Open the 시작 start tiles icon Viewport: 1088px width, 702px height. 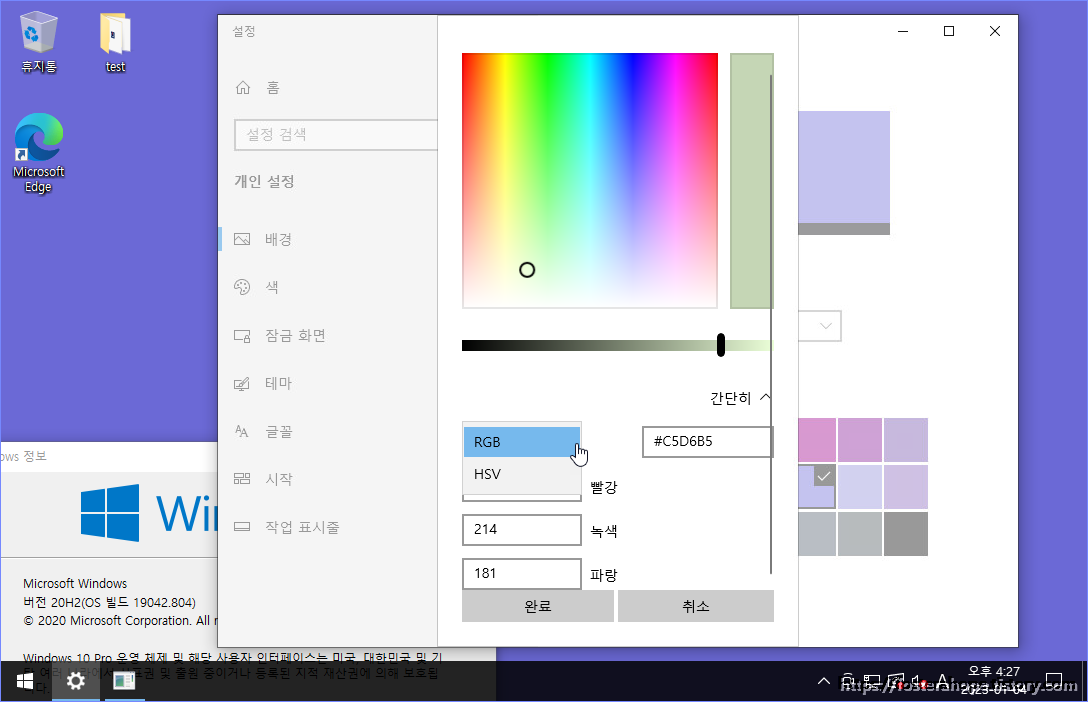pyautogui.click(x=242, y=479)
